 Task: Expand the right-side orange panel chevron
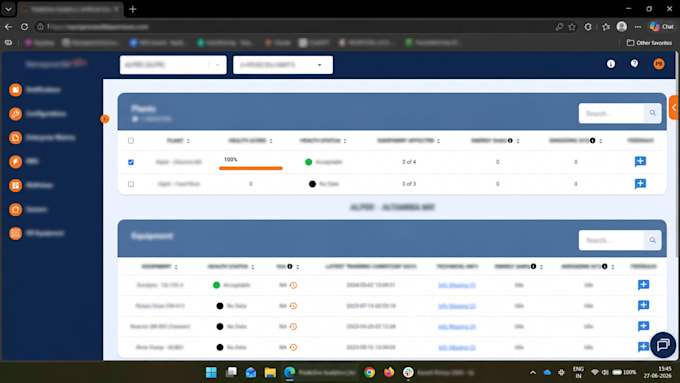[x=674, y=108]
